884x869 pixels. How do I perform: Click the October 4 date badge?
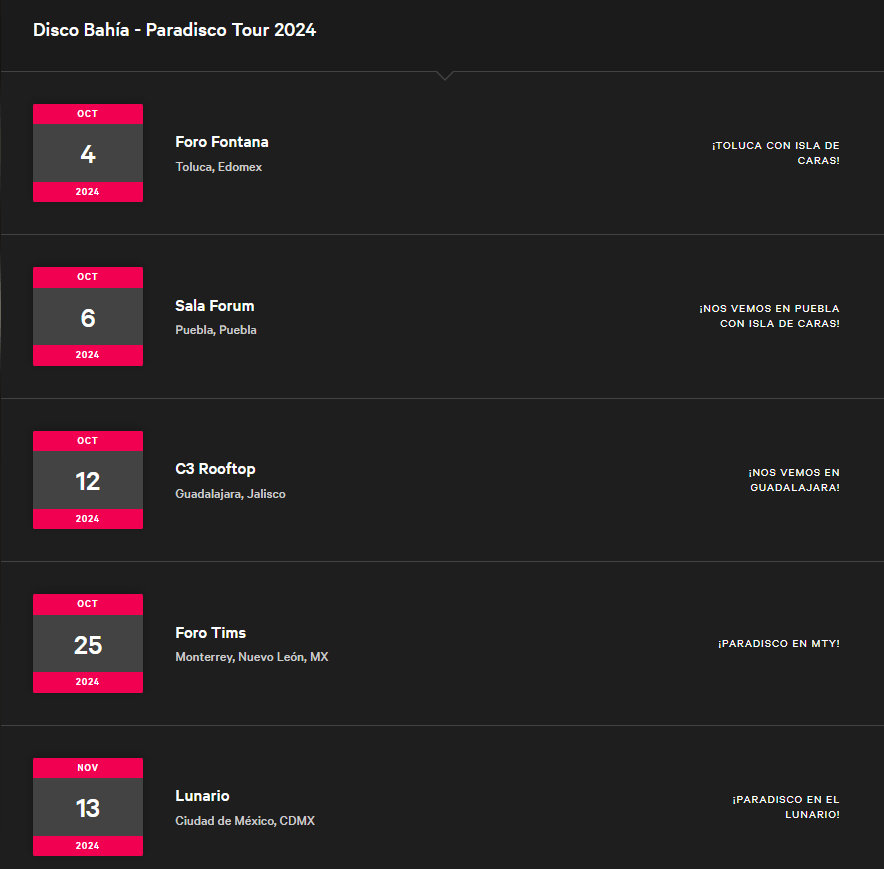(88, 153)
